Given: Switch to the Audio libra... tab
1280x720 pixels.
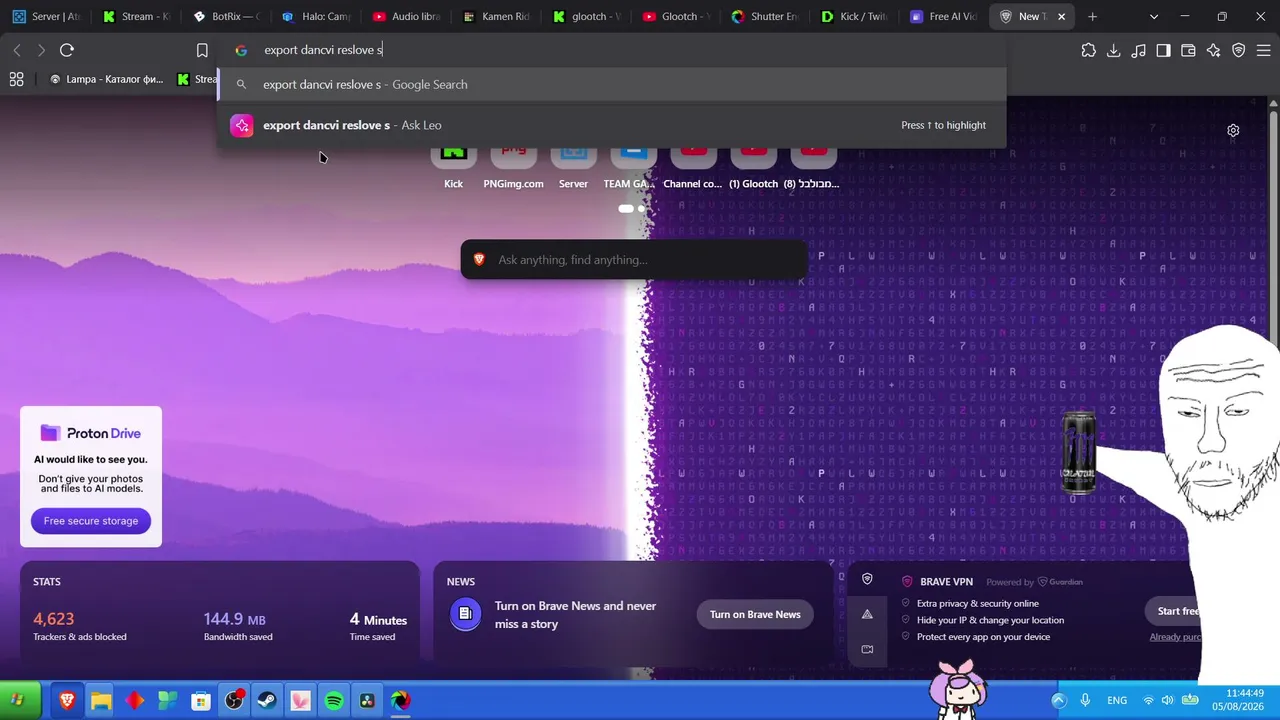Looking at the screenshot, I should 406,17.
